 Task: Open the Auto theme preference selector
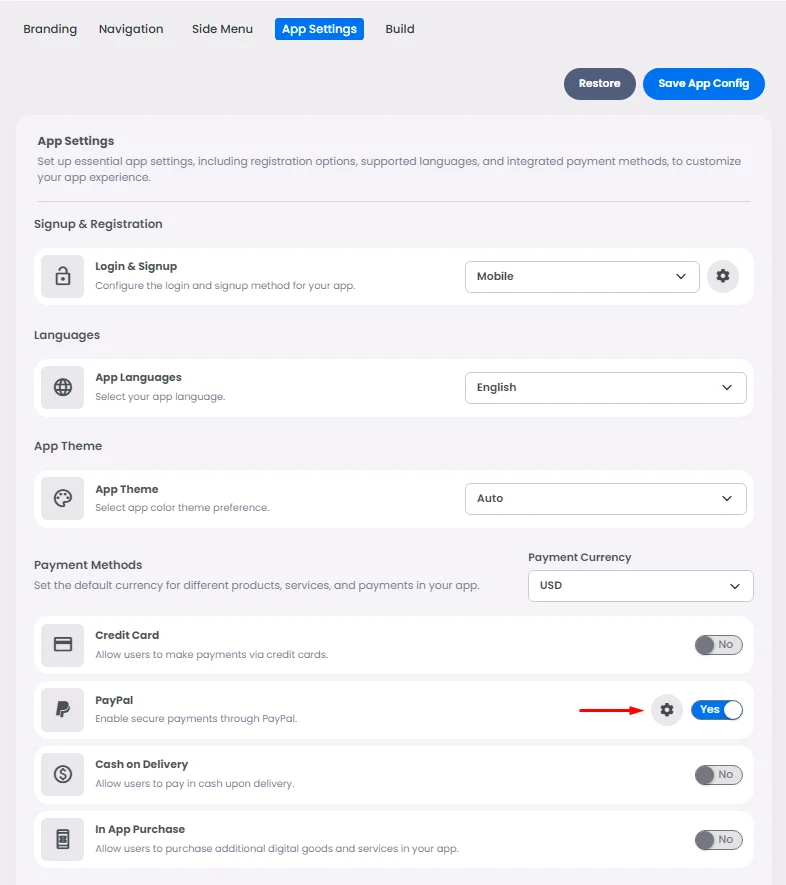point(605,498)
